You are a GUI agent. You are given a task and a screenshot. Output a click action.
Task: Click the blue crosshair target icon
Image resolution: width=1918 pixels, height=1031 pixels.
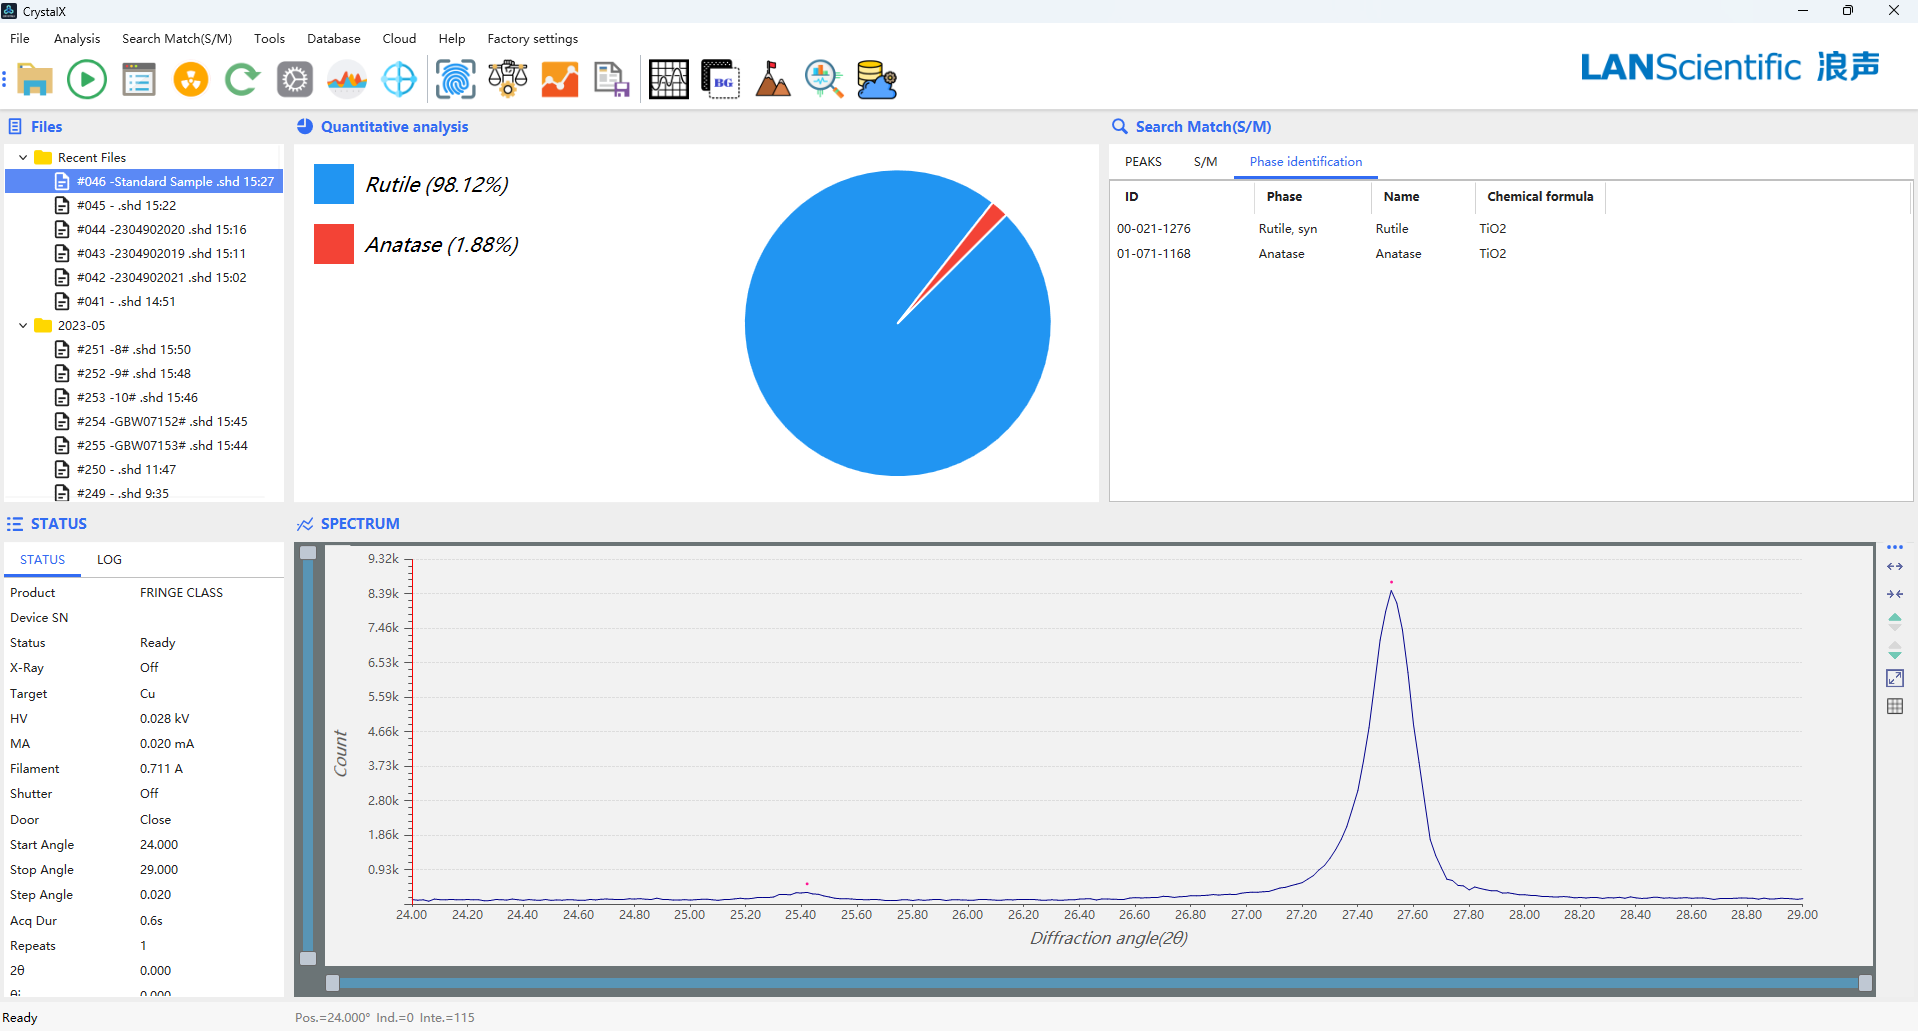(399, 79)
